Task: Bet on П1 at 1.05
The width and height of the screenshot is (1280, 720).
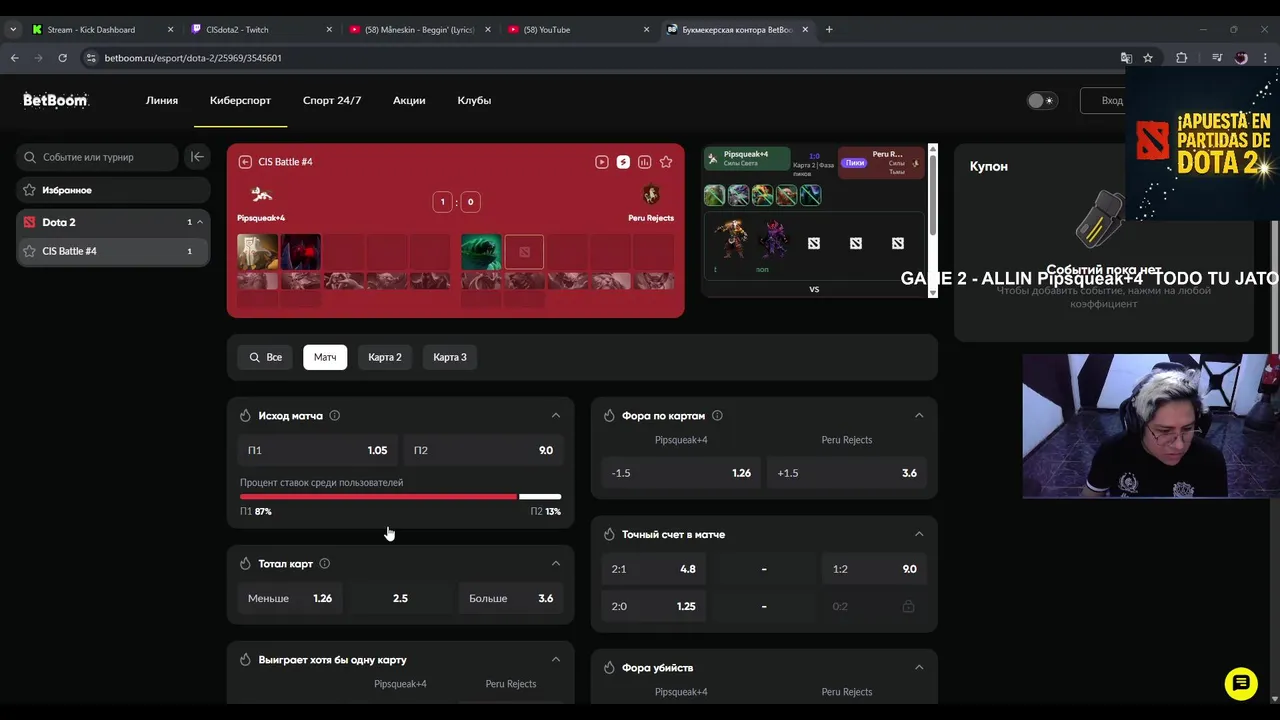Action: (318, 450)
